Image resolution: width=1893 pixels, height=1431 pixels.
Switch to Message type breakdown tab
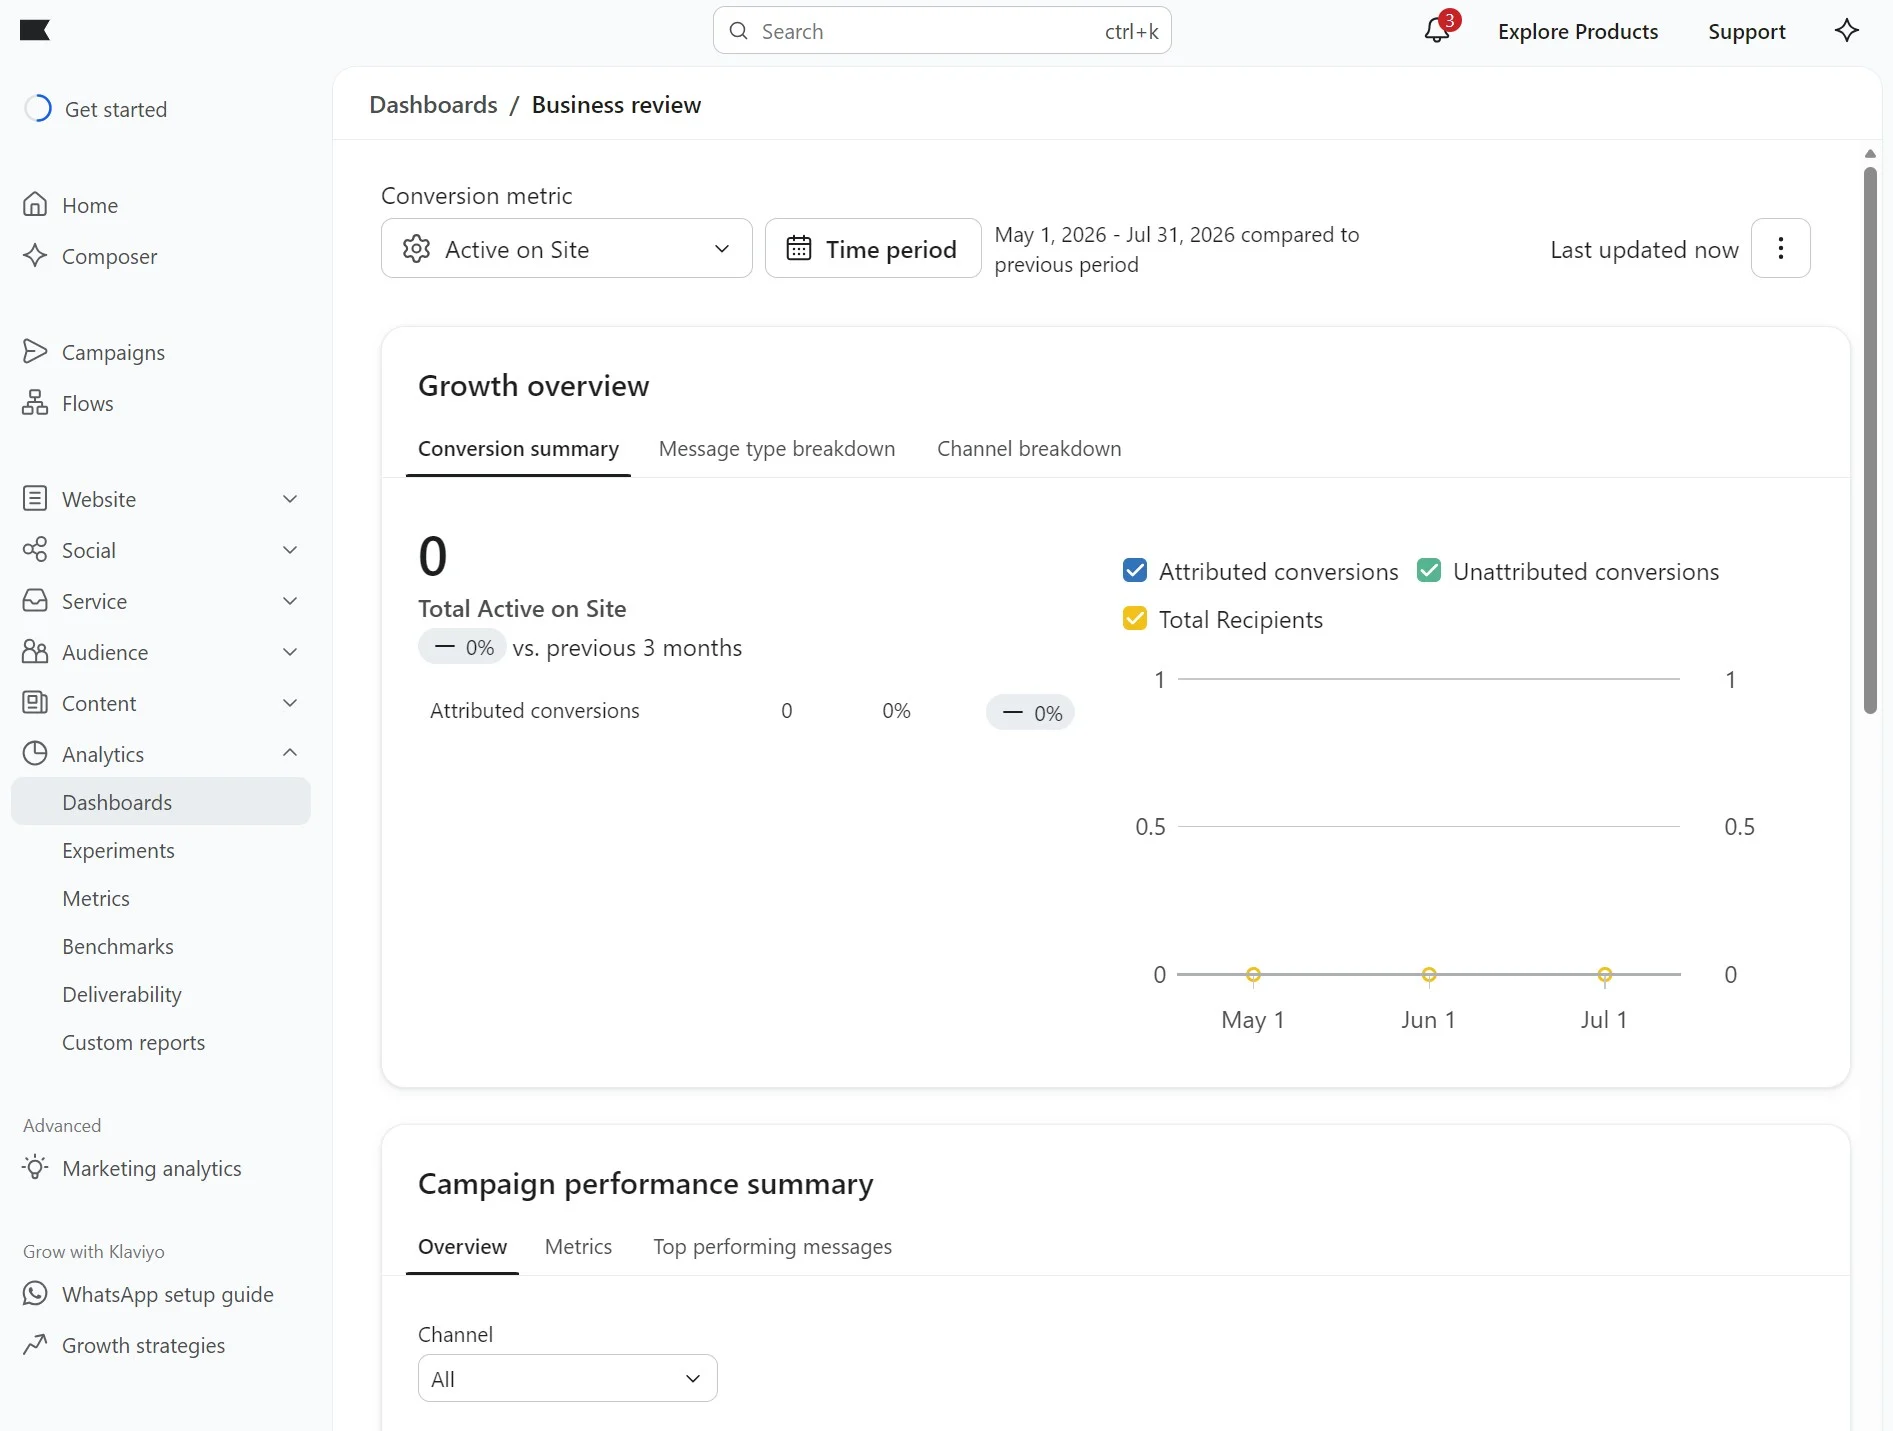click(x=777, y=449)
